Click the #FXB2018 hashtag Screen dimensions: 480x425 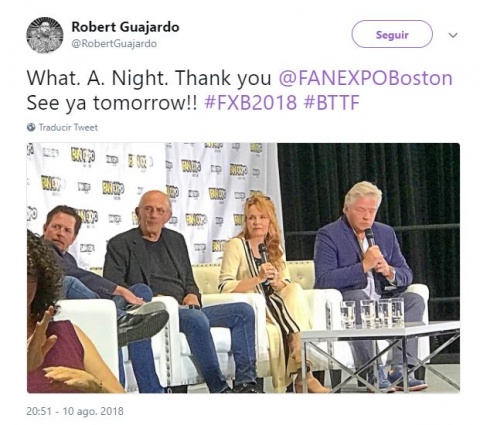click(x=250, y=103)
